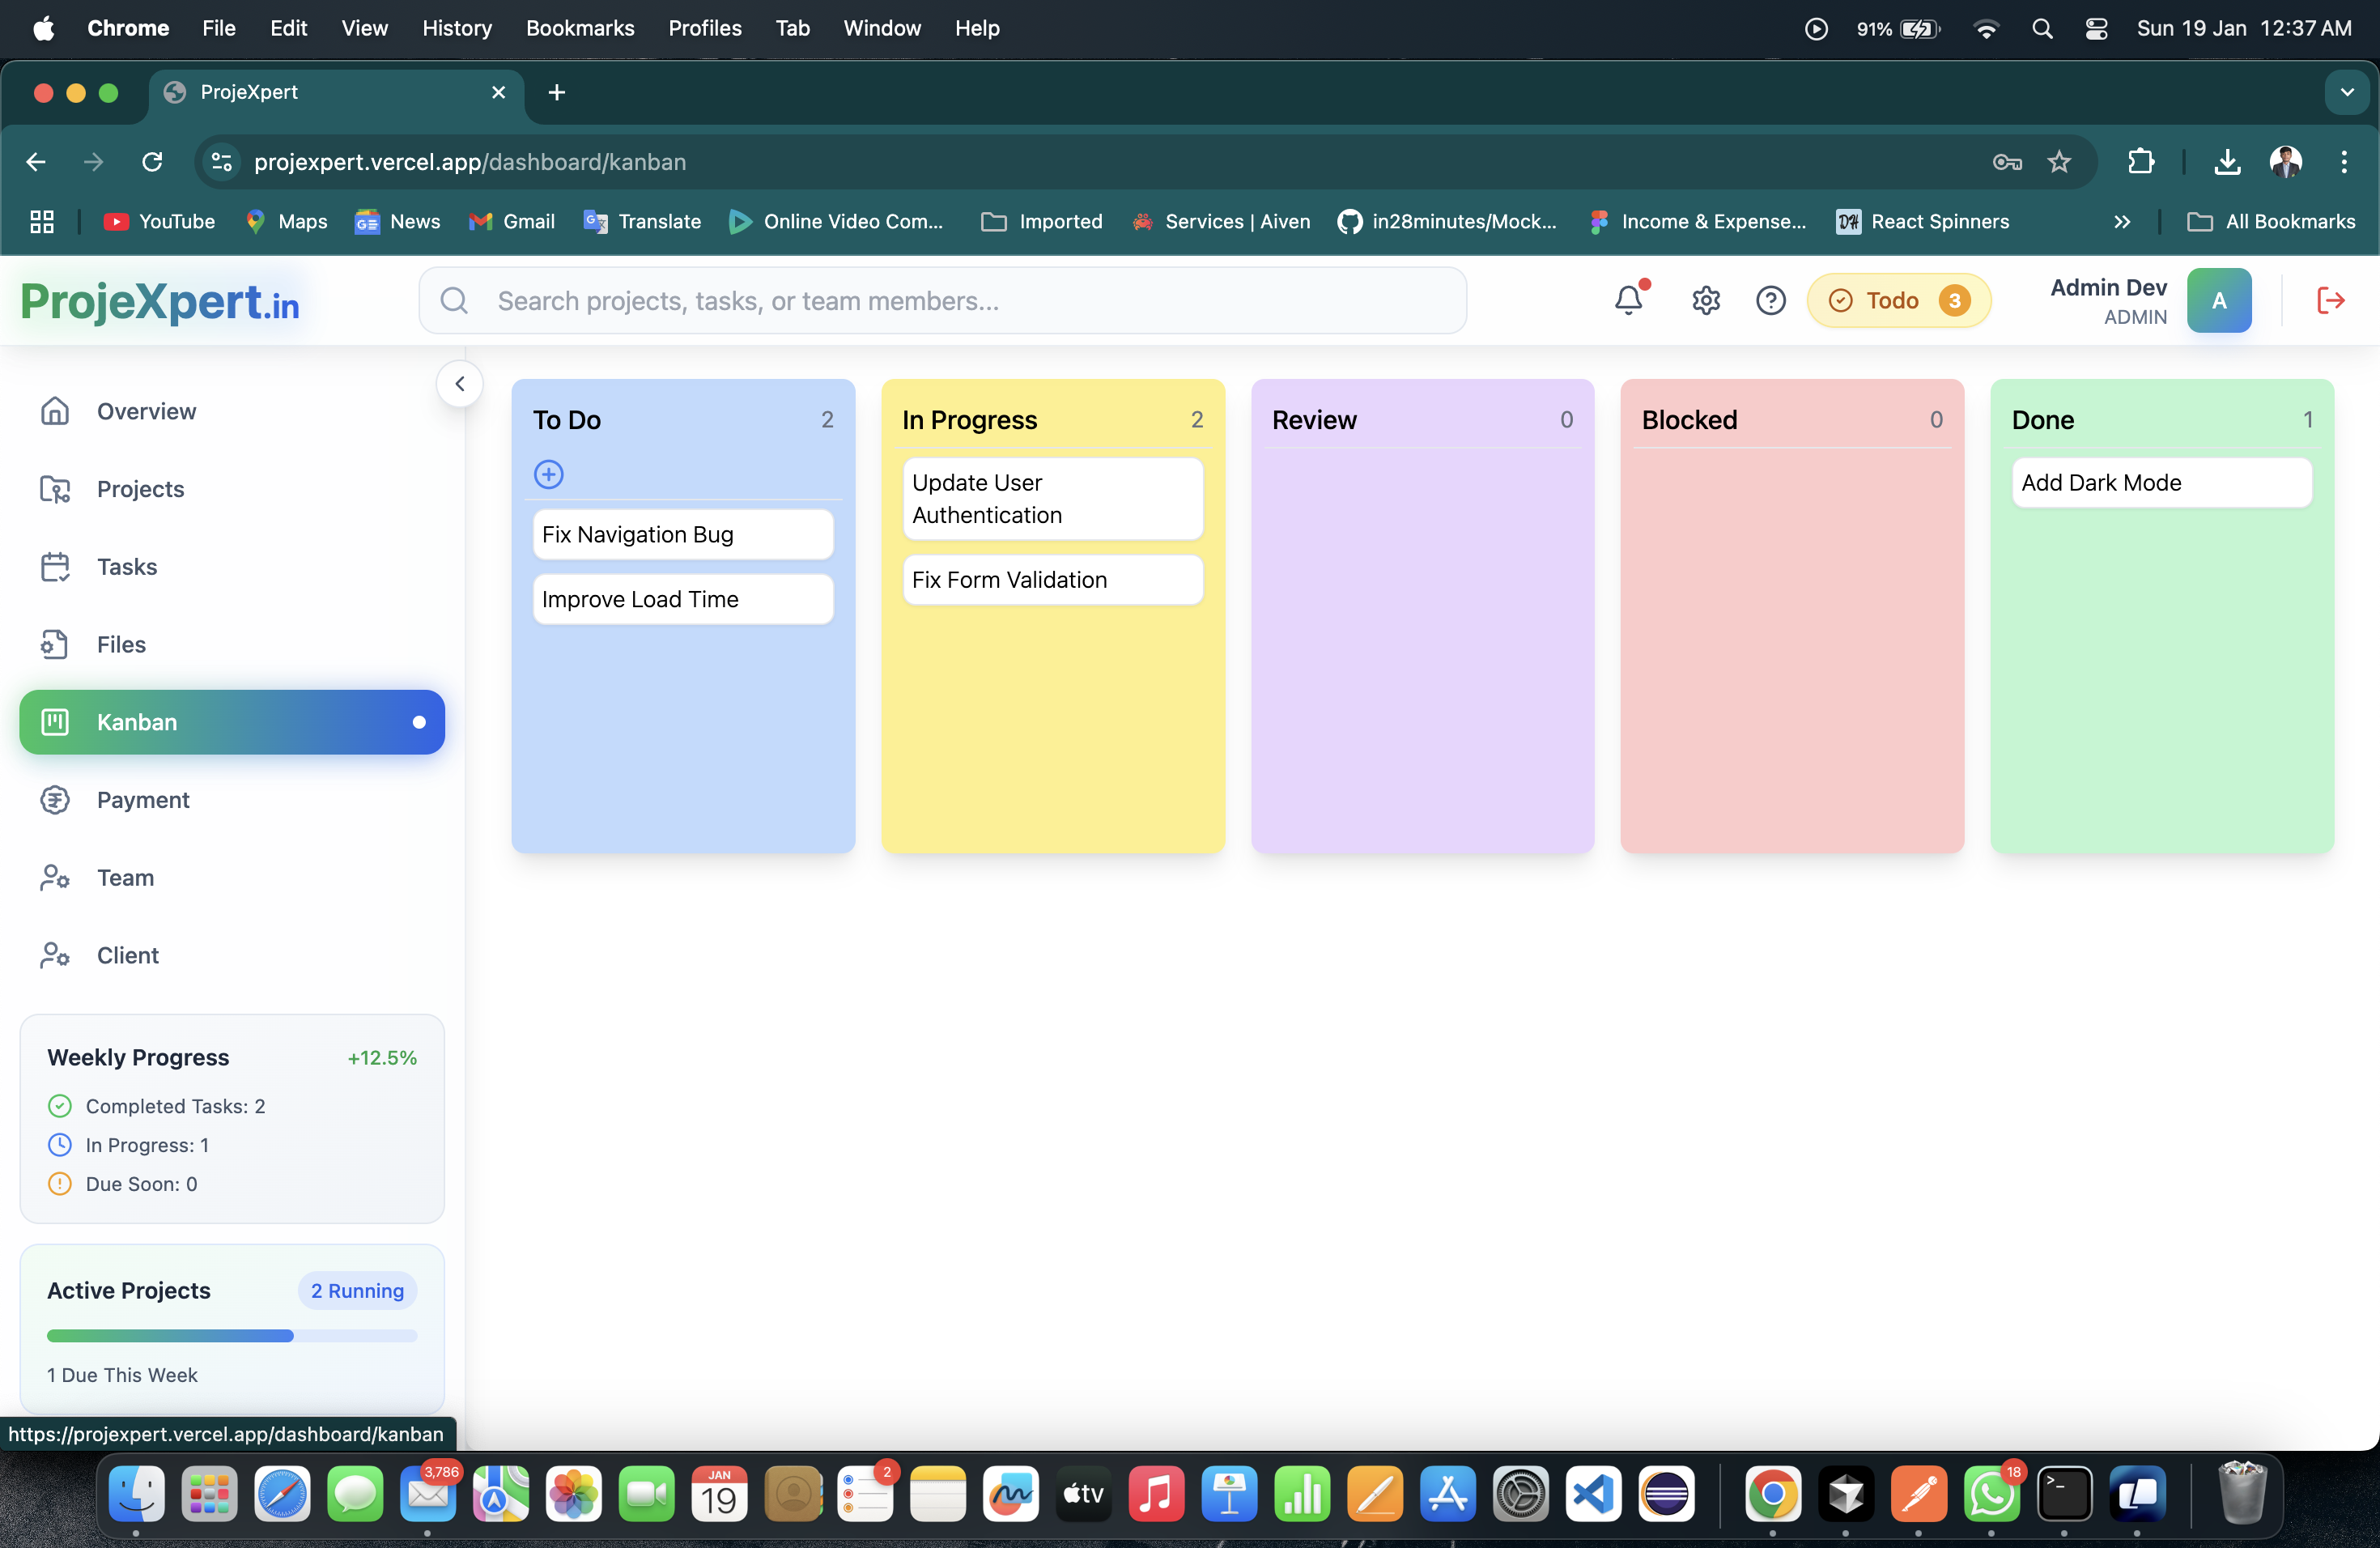2380x1548 pixels.
Task: Open the Profiles menu in menu bar
Action: [705, 28]
